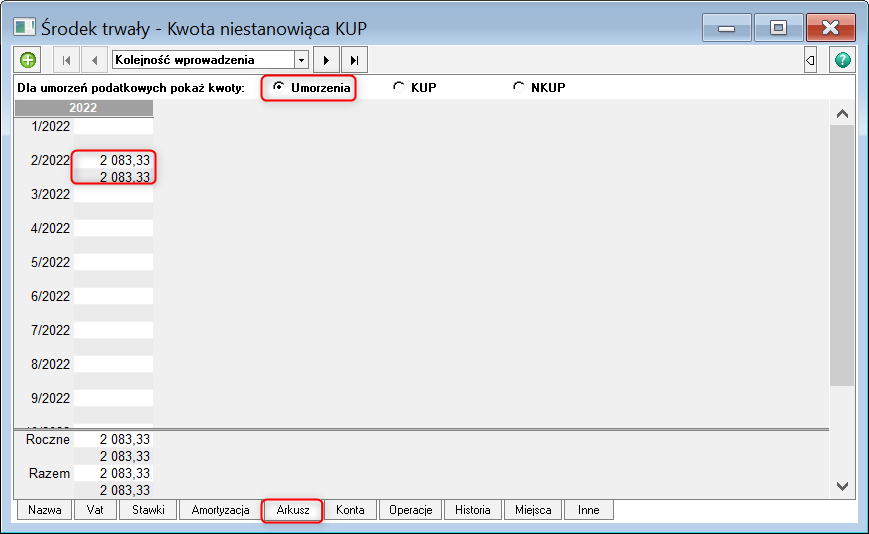This screenshot has height=534, width=869.
Task: Click the Roczne summary label
Action: tap(48, 439)
